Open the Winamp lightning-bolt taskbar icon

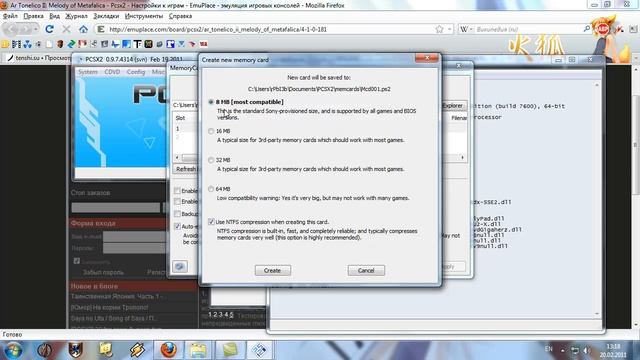(x=137, y=350)
